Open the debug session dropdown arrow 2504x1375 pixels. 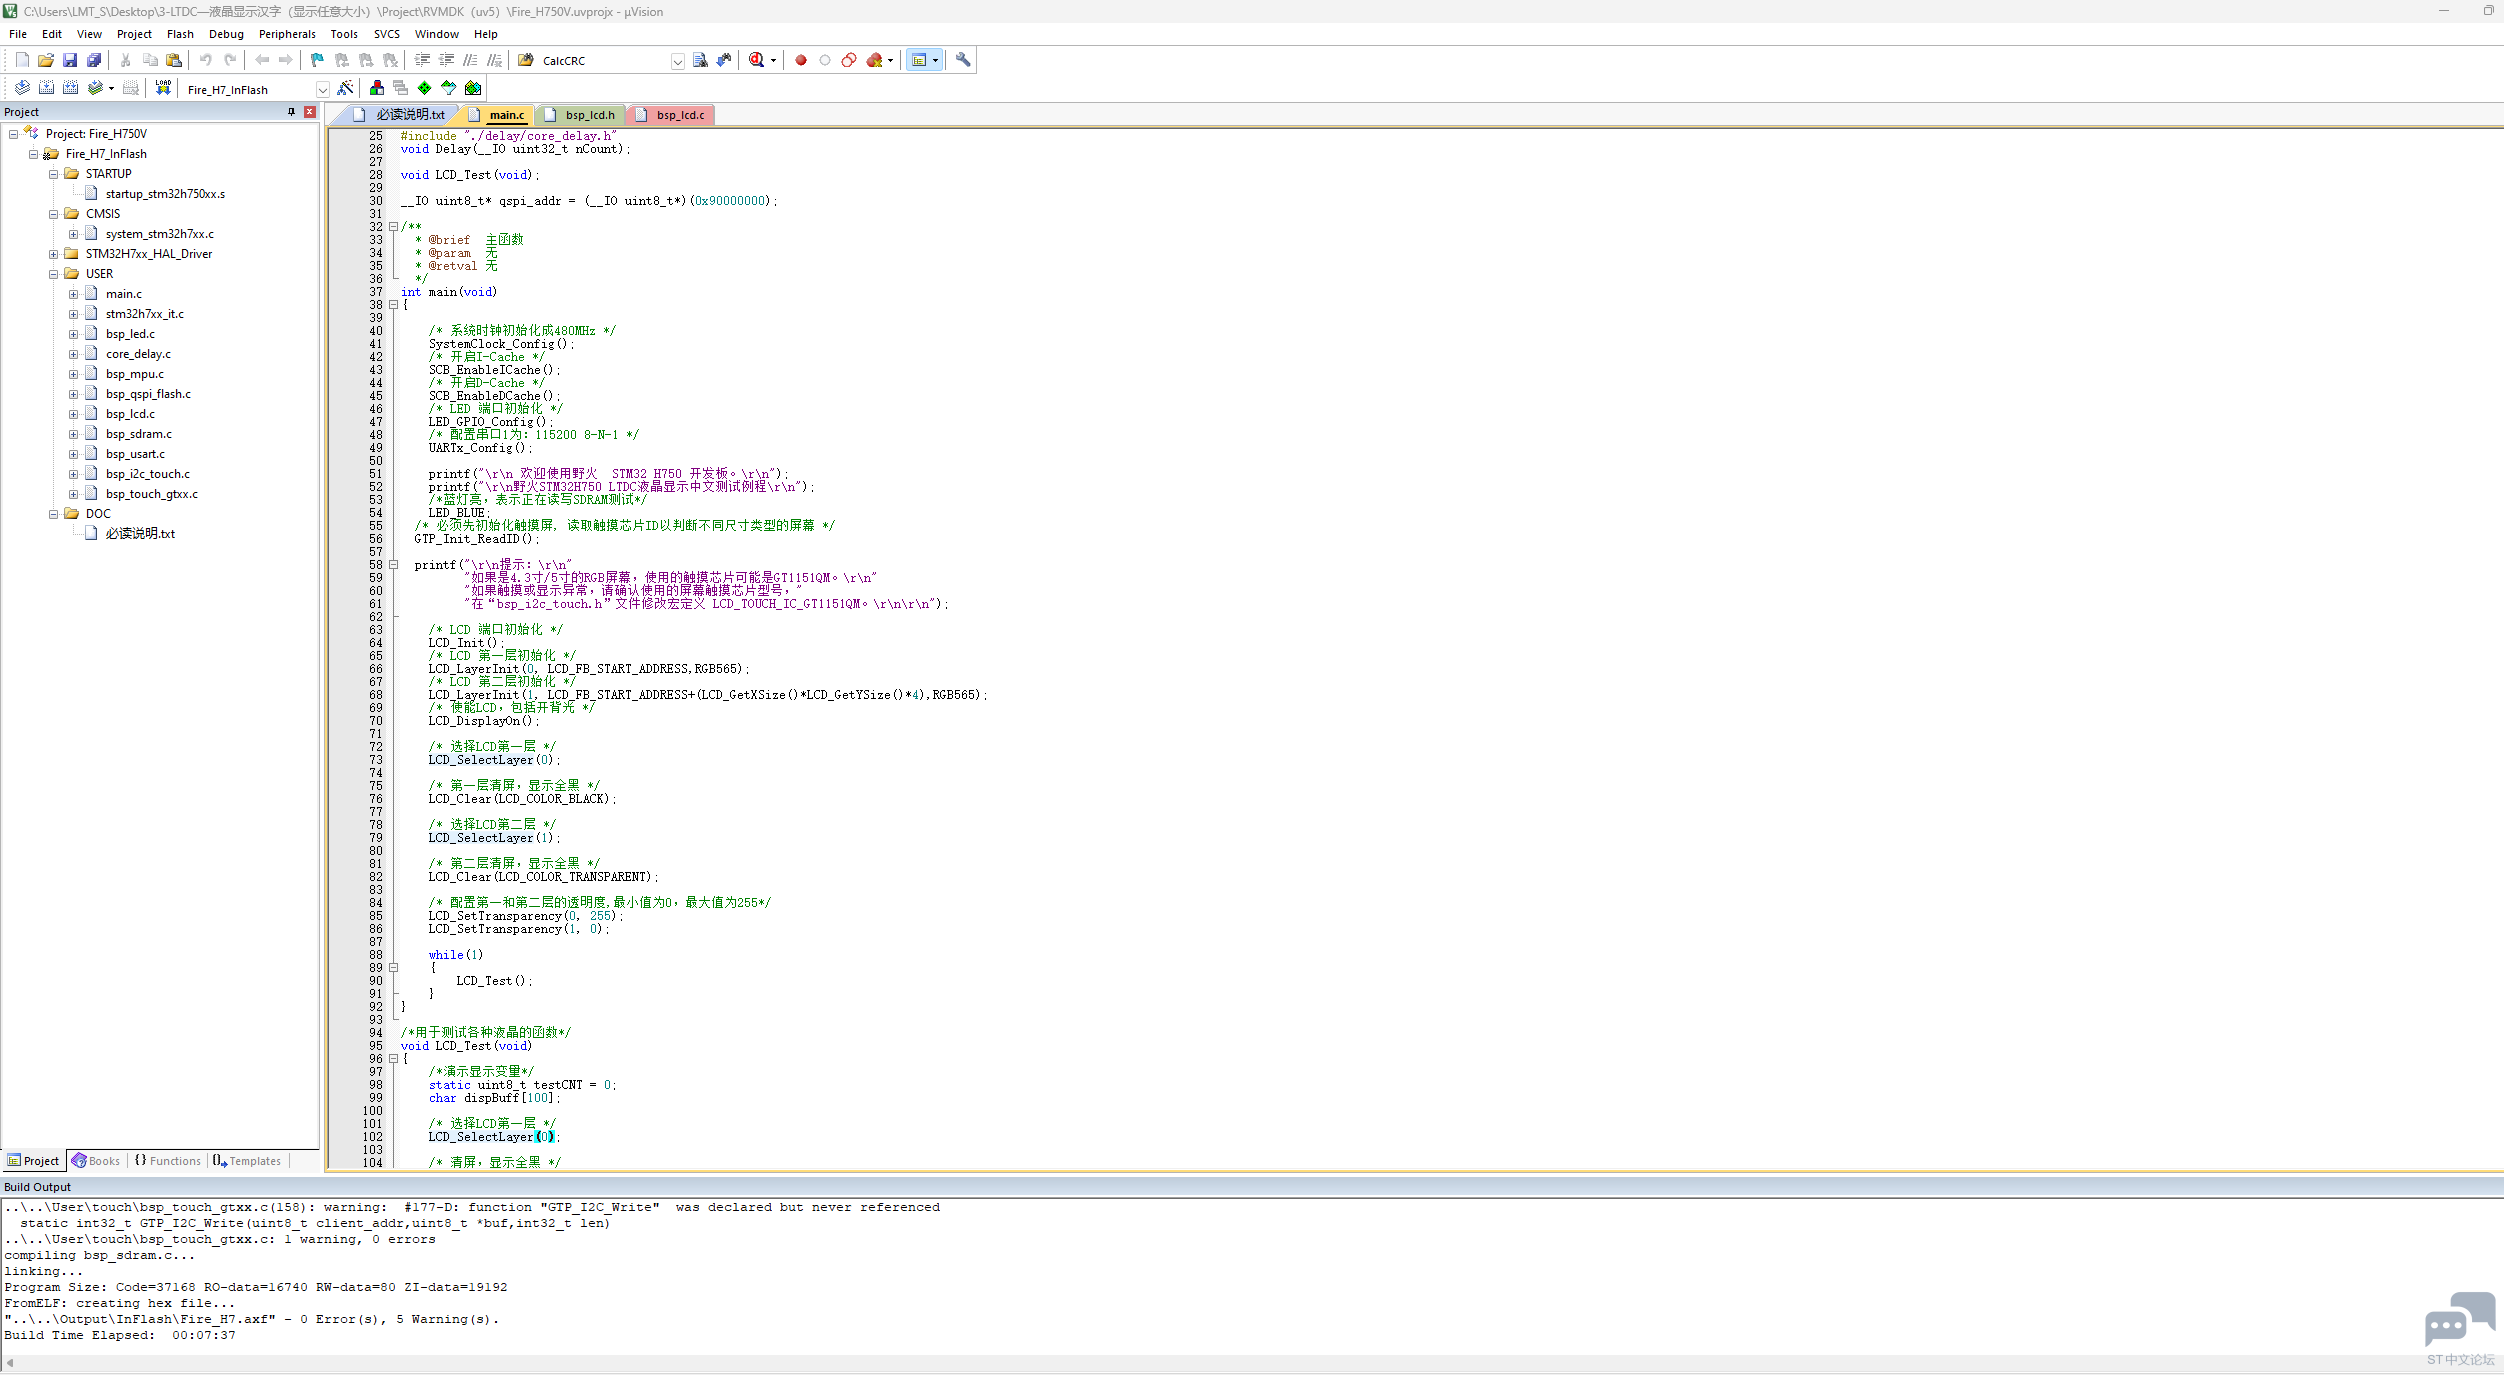(x=773, y=60)
